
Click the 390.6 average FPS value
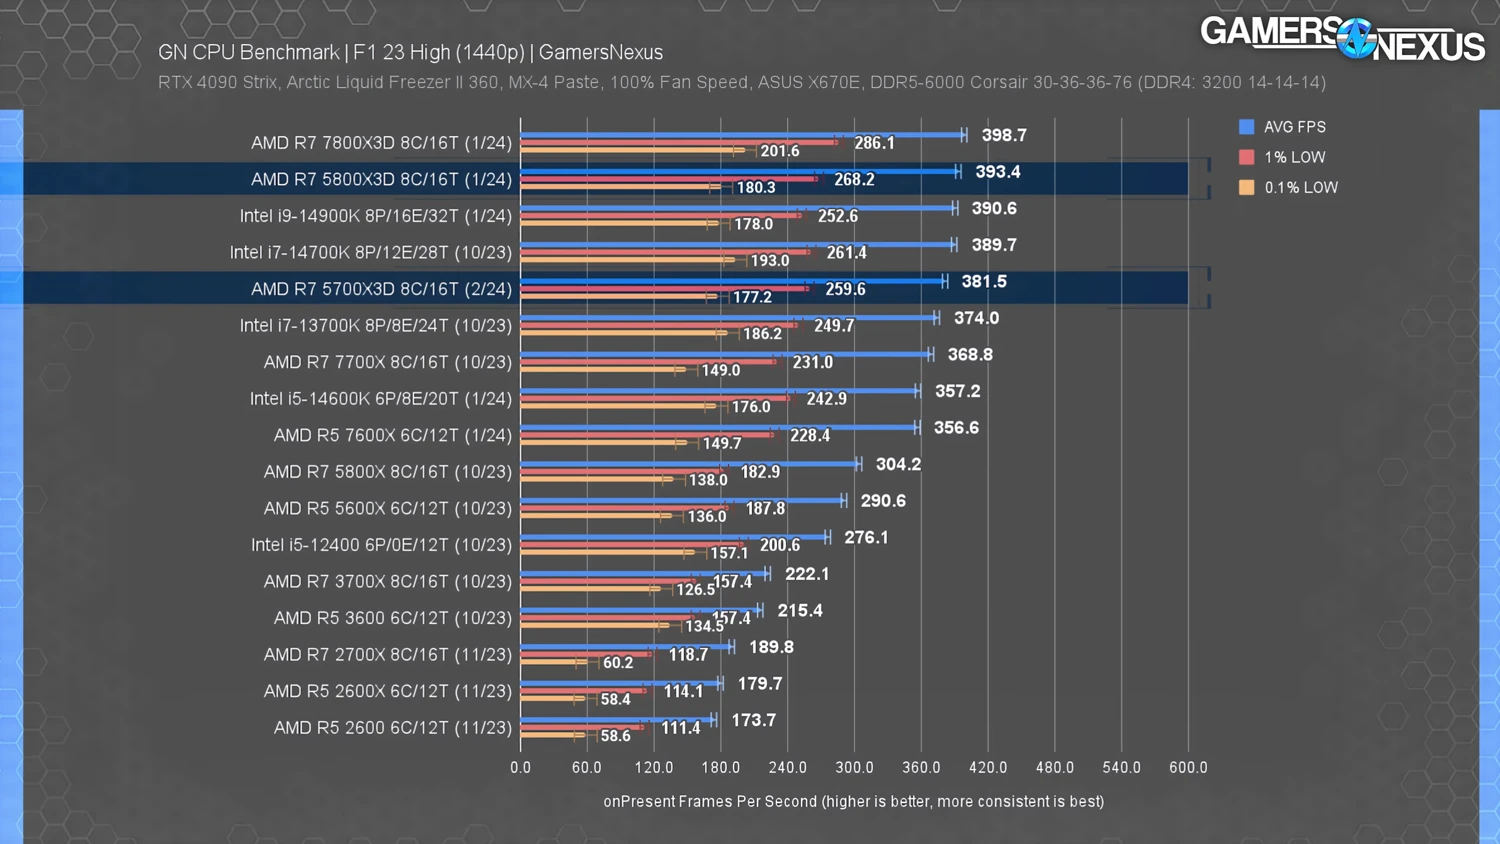tap(994, 208)
